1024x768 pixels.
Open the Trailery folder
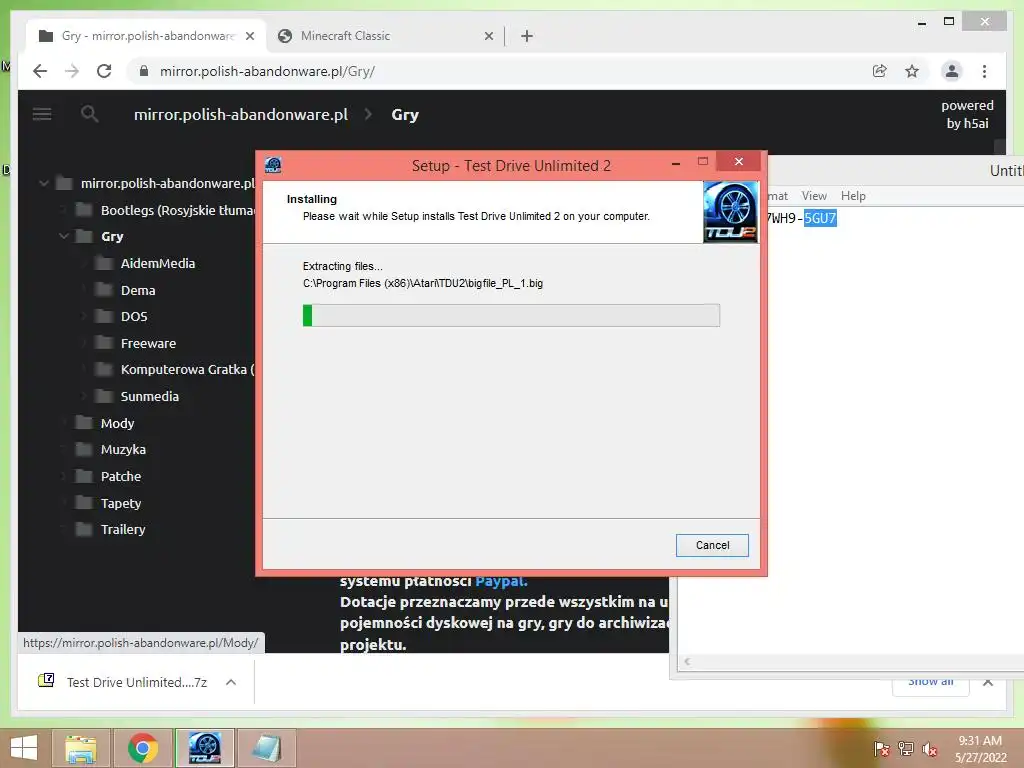pos(123,529)
